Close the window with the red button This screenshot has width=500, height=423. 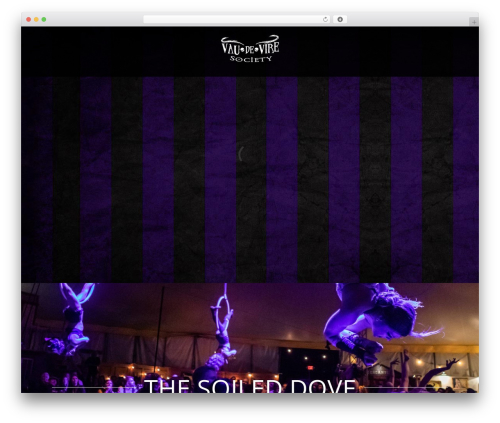[x=29, y=20]
